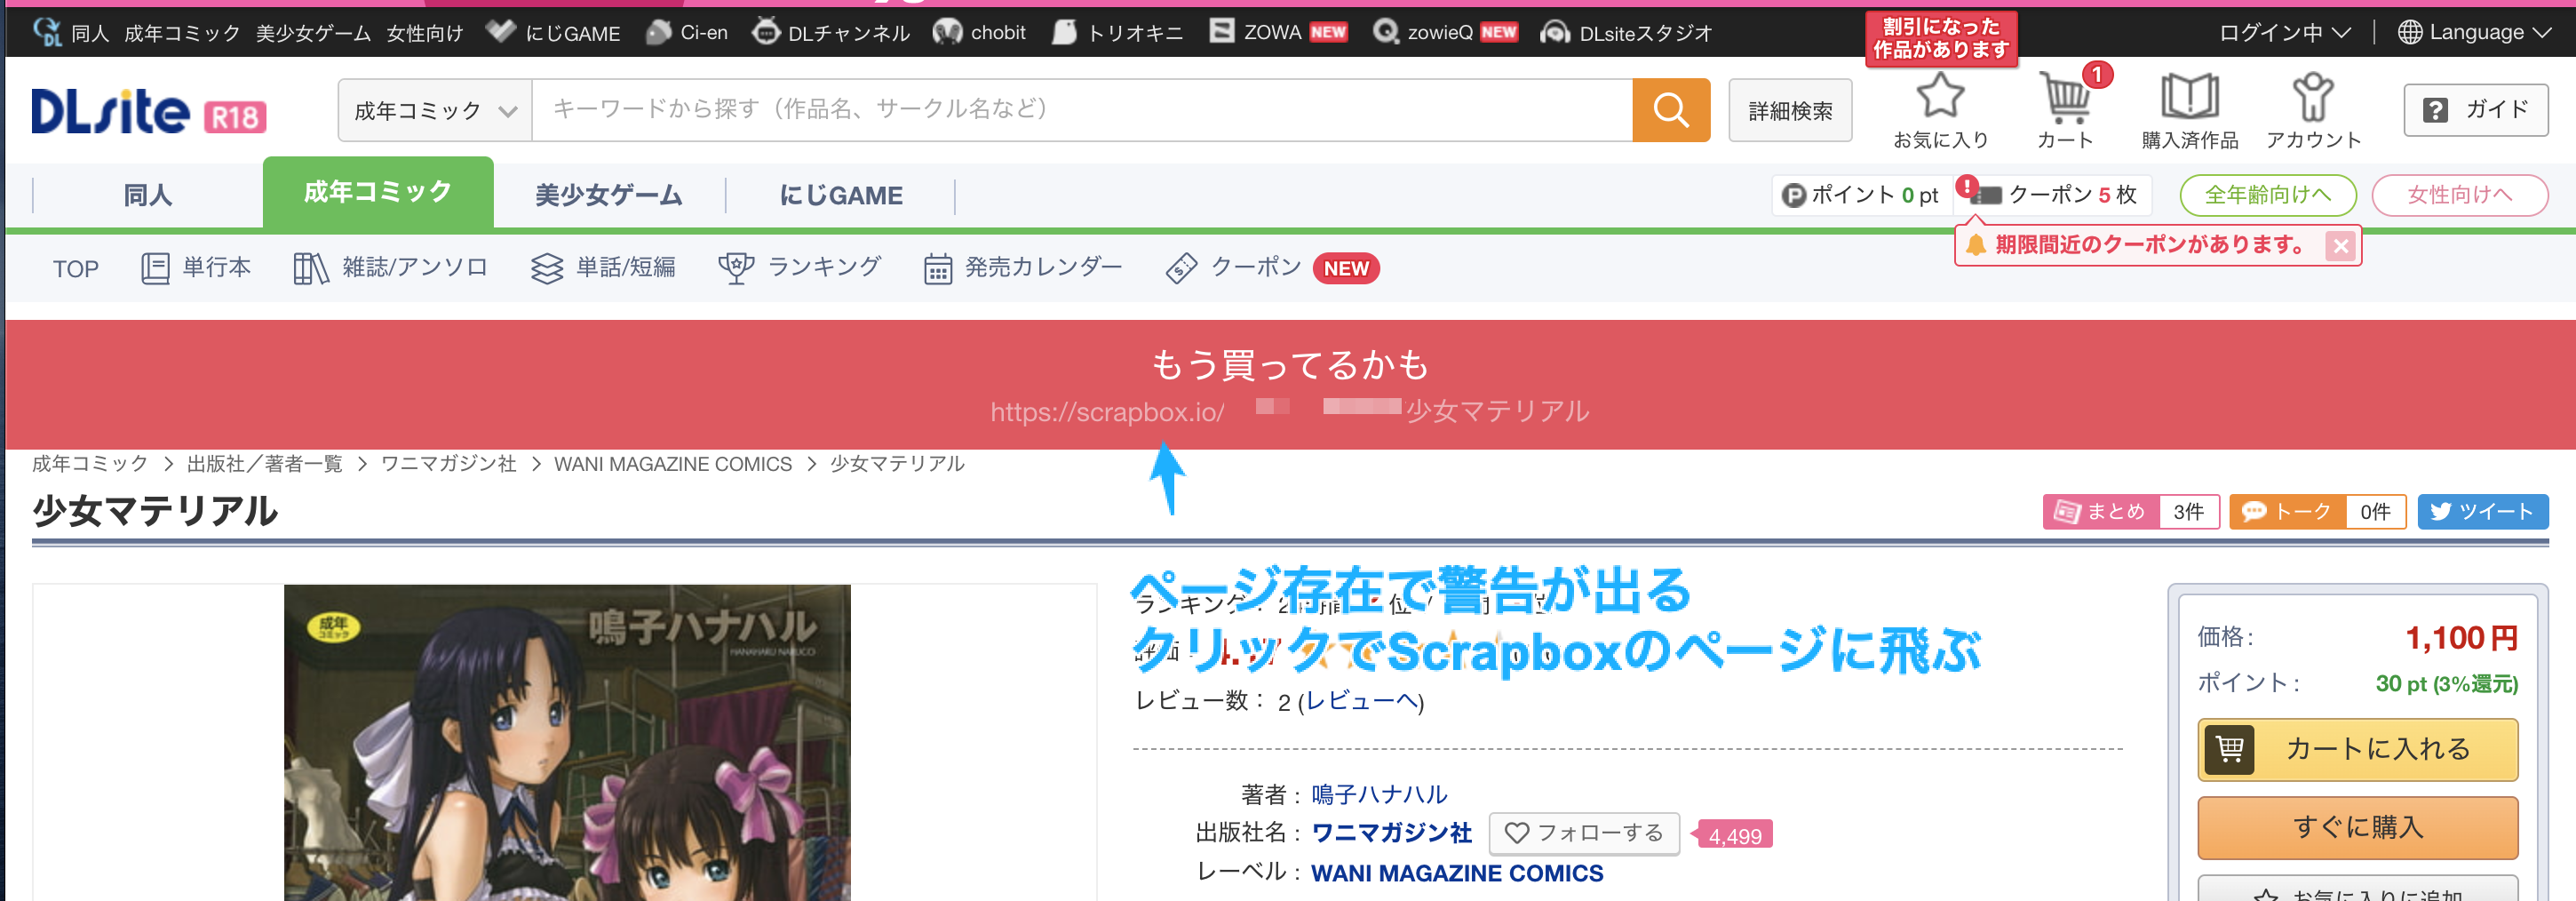Viewport: 2576px width, 901px height.
Task: Click 成年コミック in the breadcrumb
Action: pos(90,464)
